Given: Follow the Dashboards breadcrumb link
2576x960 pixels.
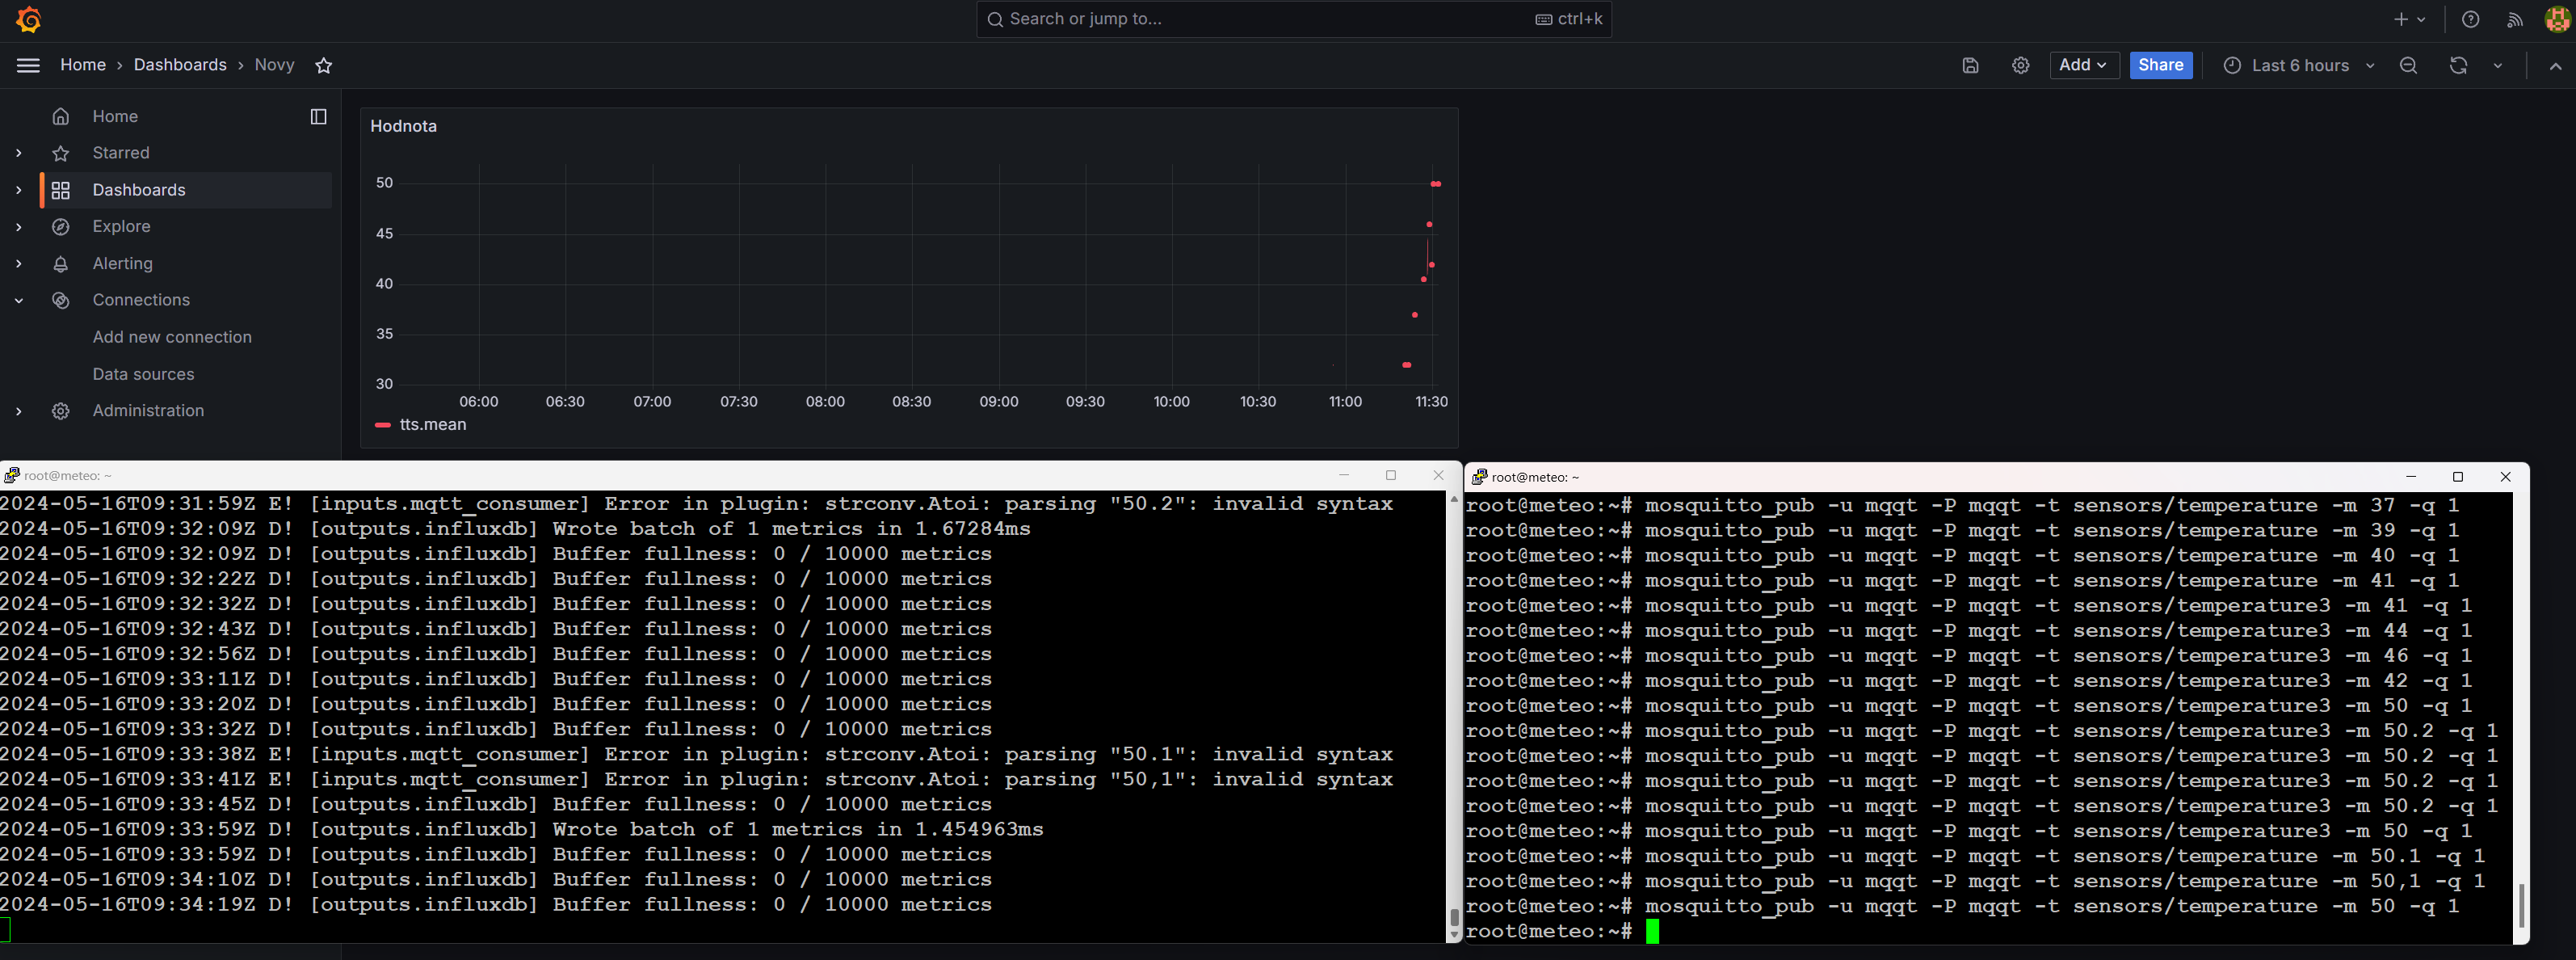Looking at the screenshot, I should 180,65.
